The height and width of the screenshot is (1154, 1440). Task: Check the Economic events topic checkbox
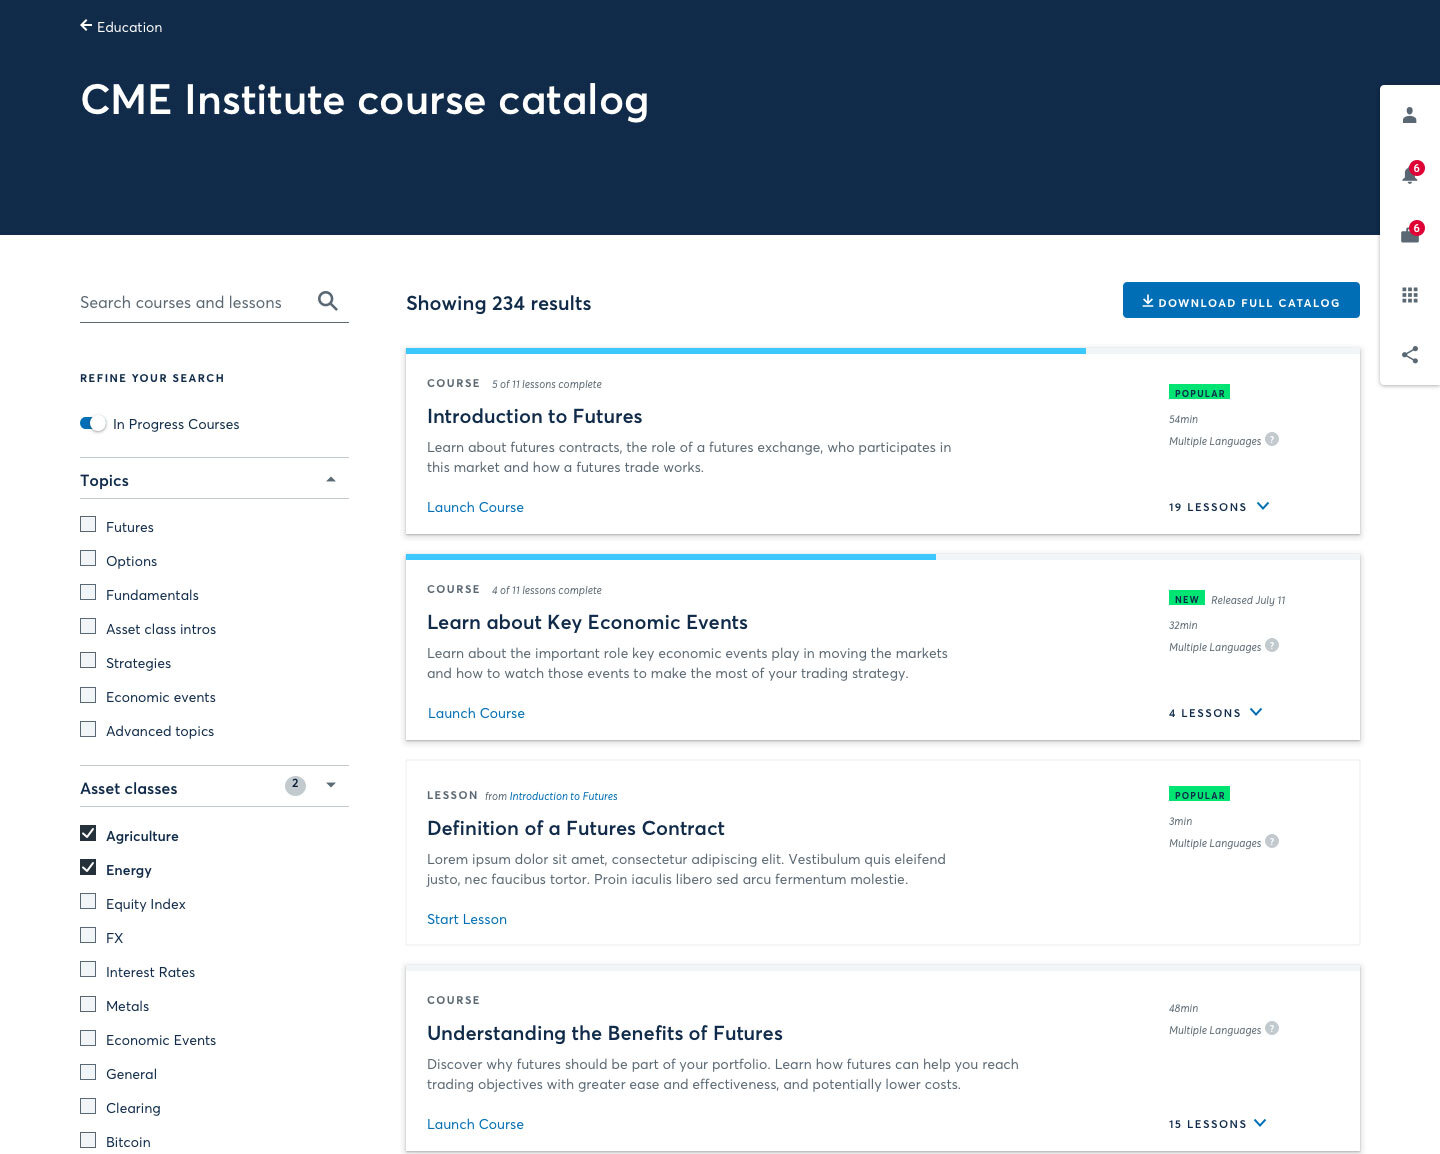point(88,695)
